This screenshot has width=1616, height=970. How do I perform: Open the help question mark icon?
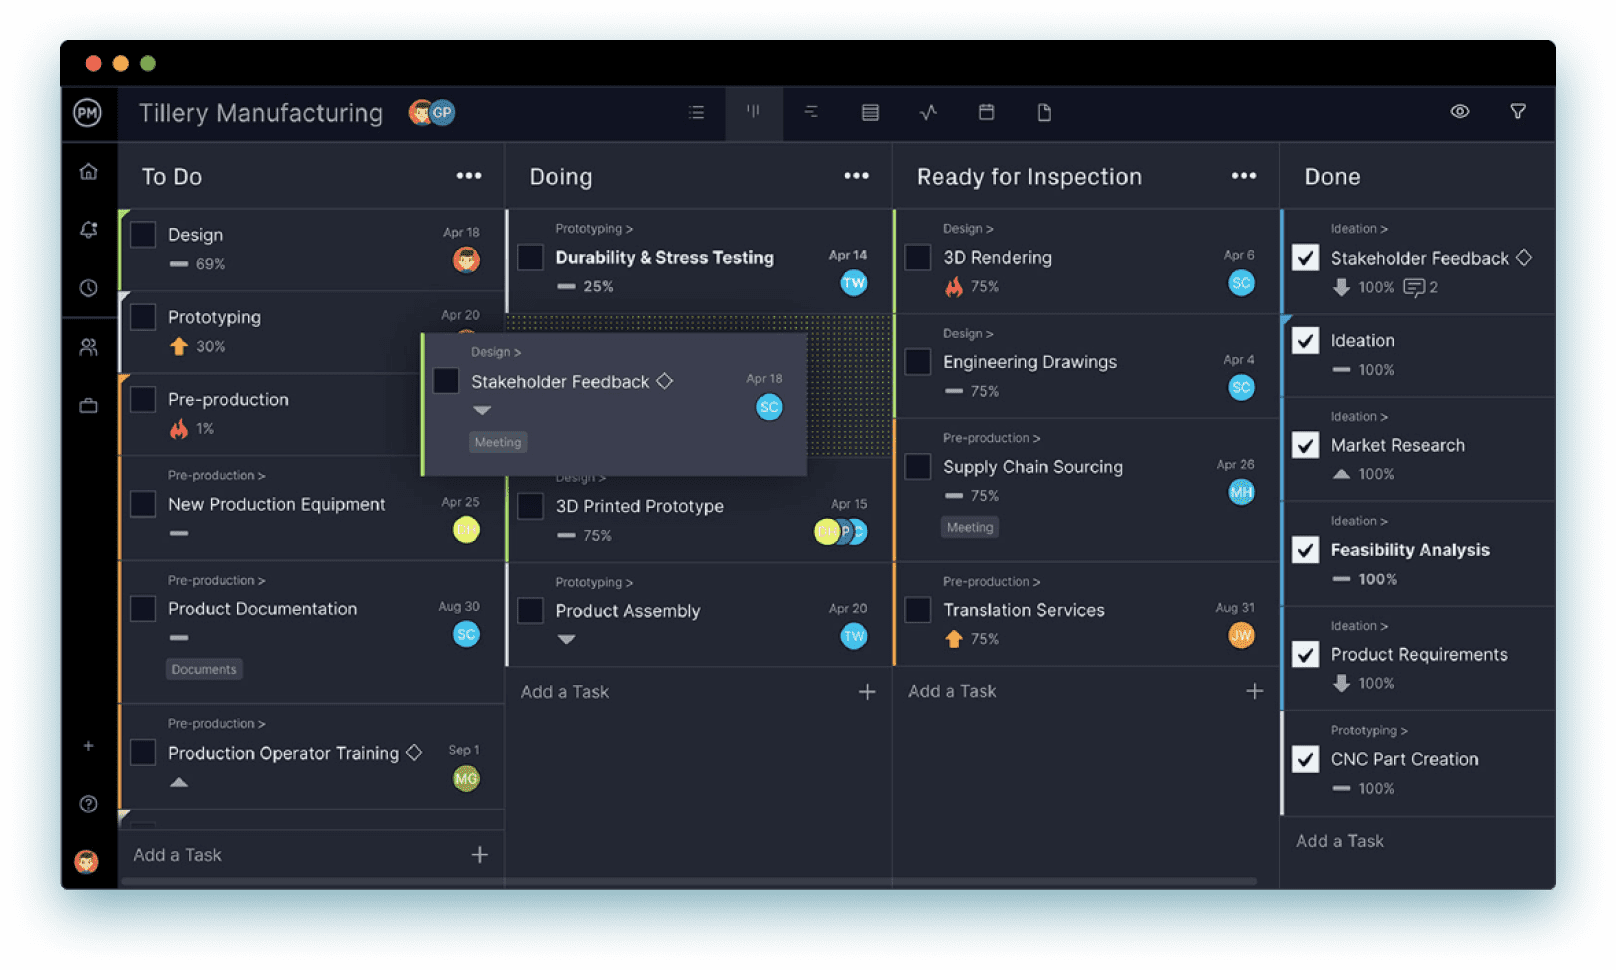click(x=89, y=804)
